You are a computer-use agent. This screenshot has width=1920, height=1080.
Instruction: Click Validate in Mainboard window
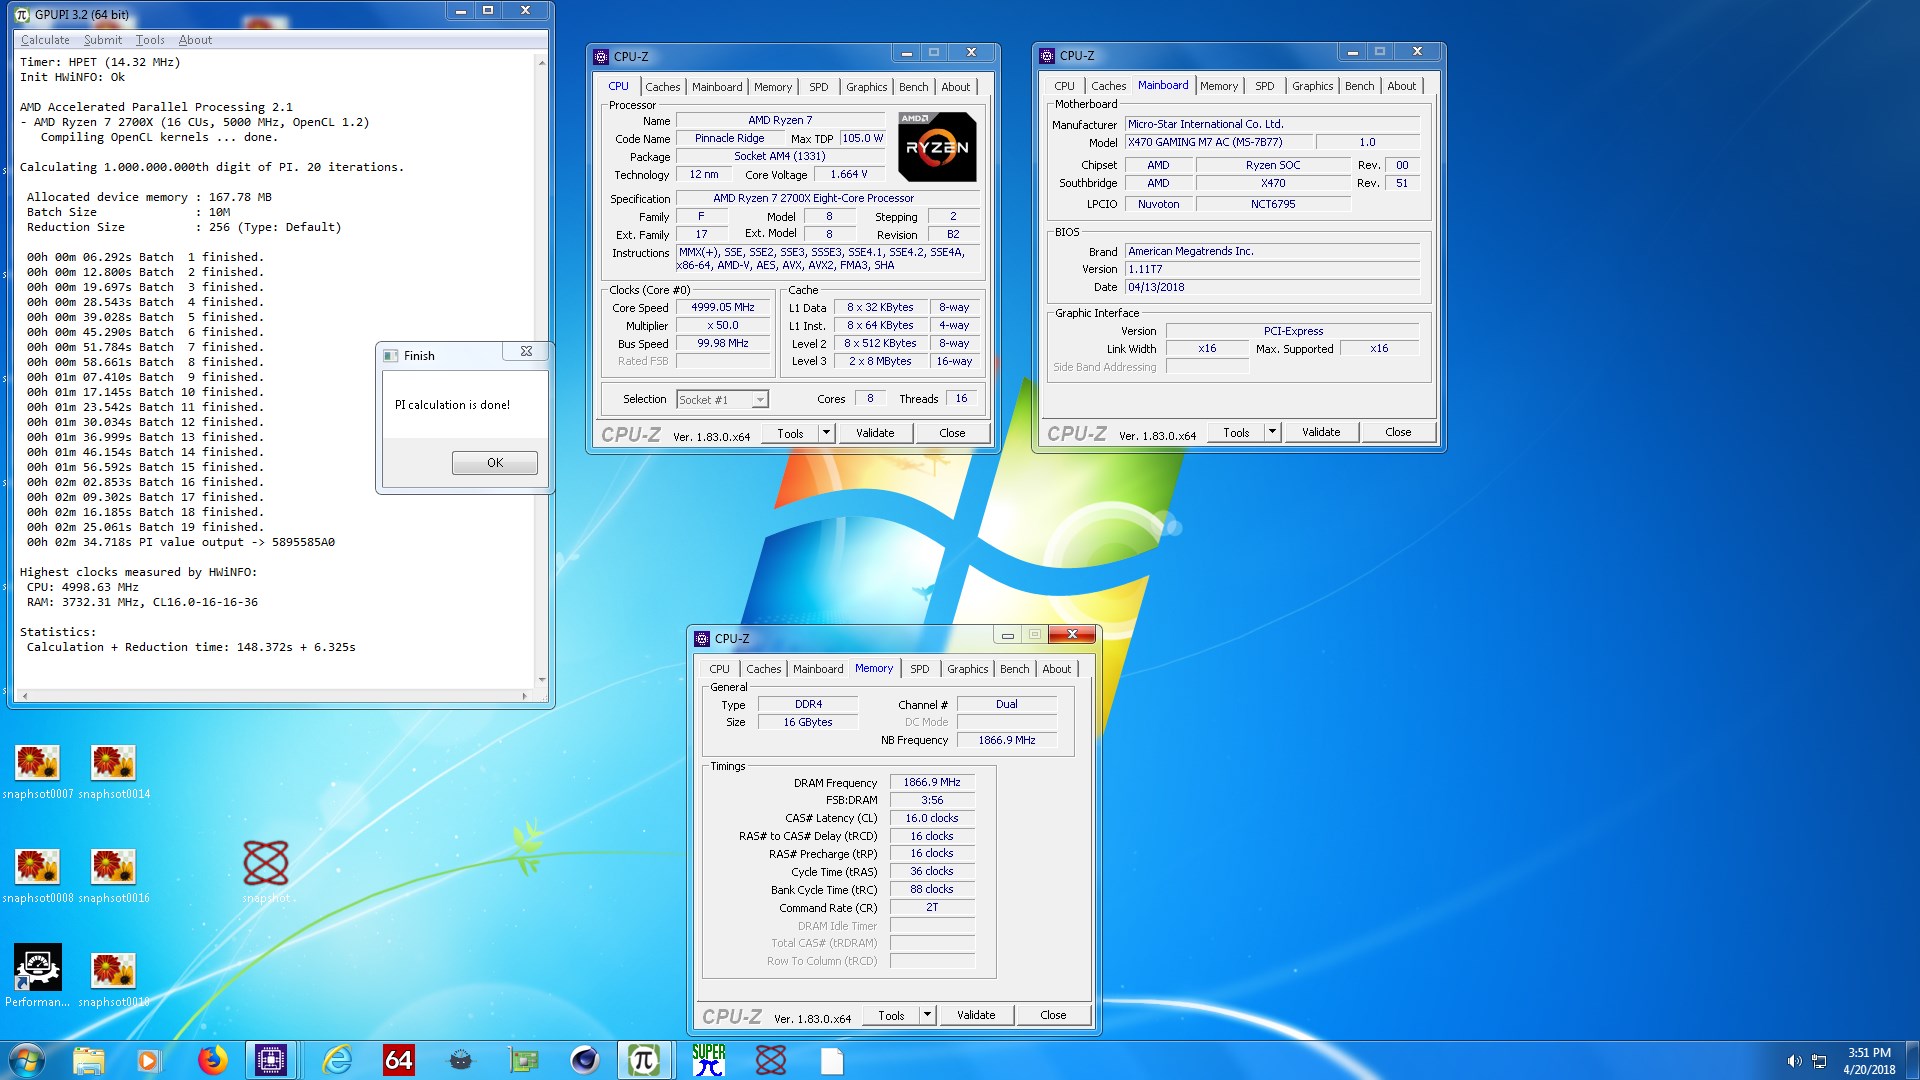tap(1321, 432)
